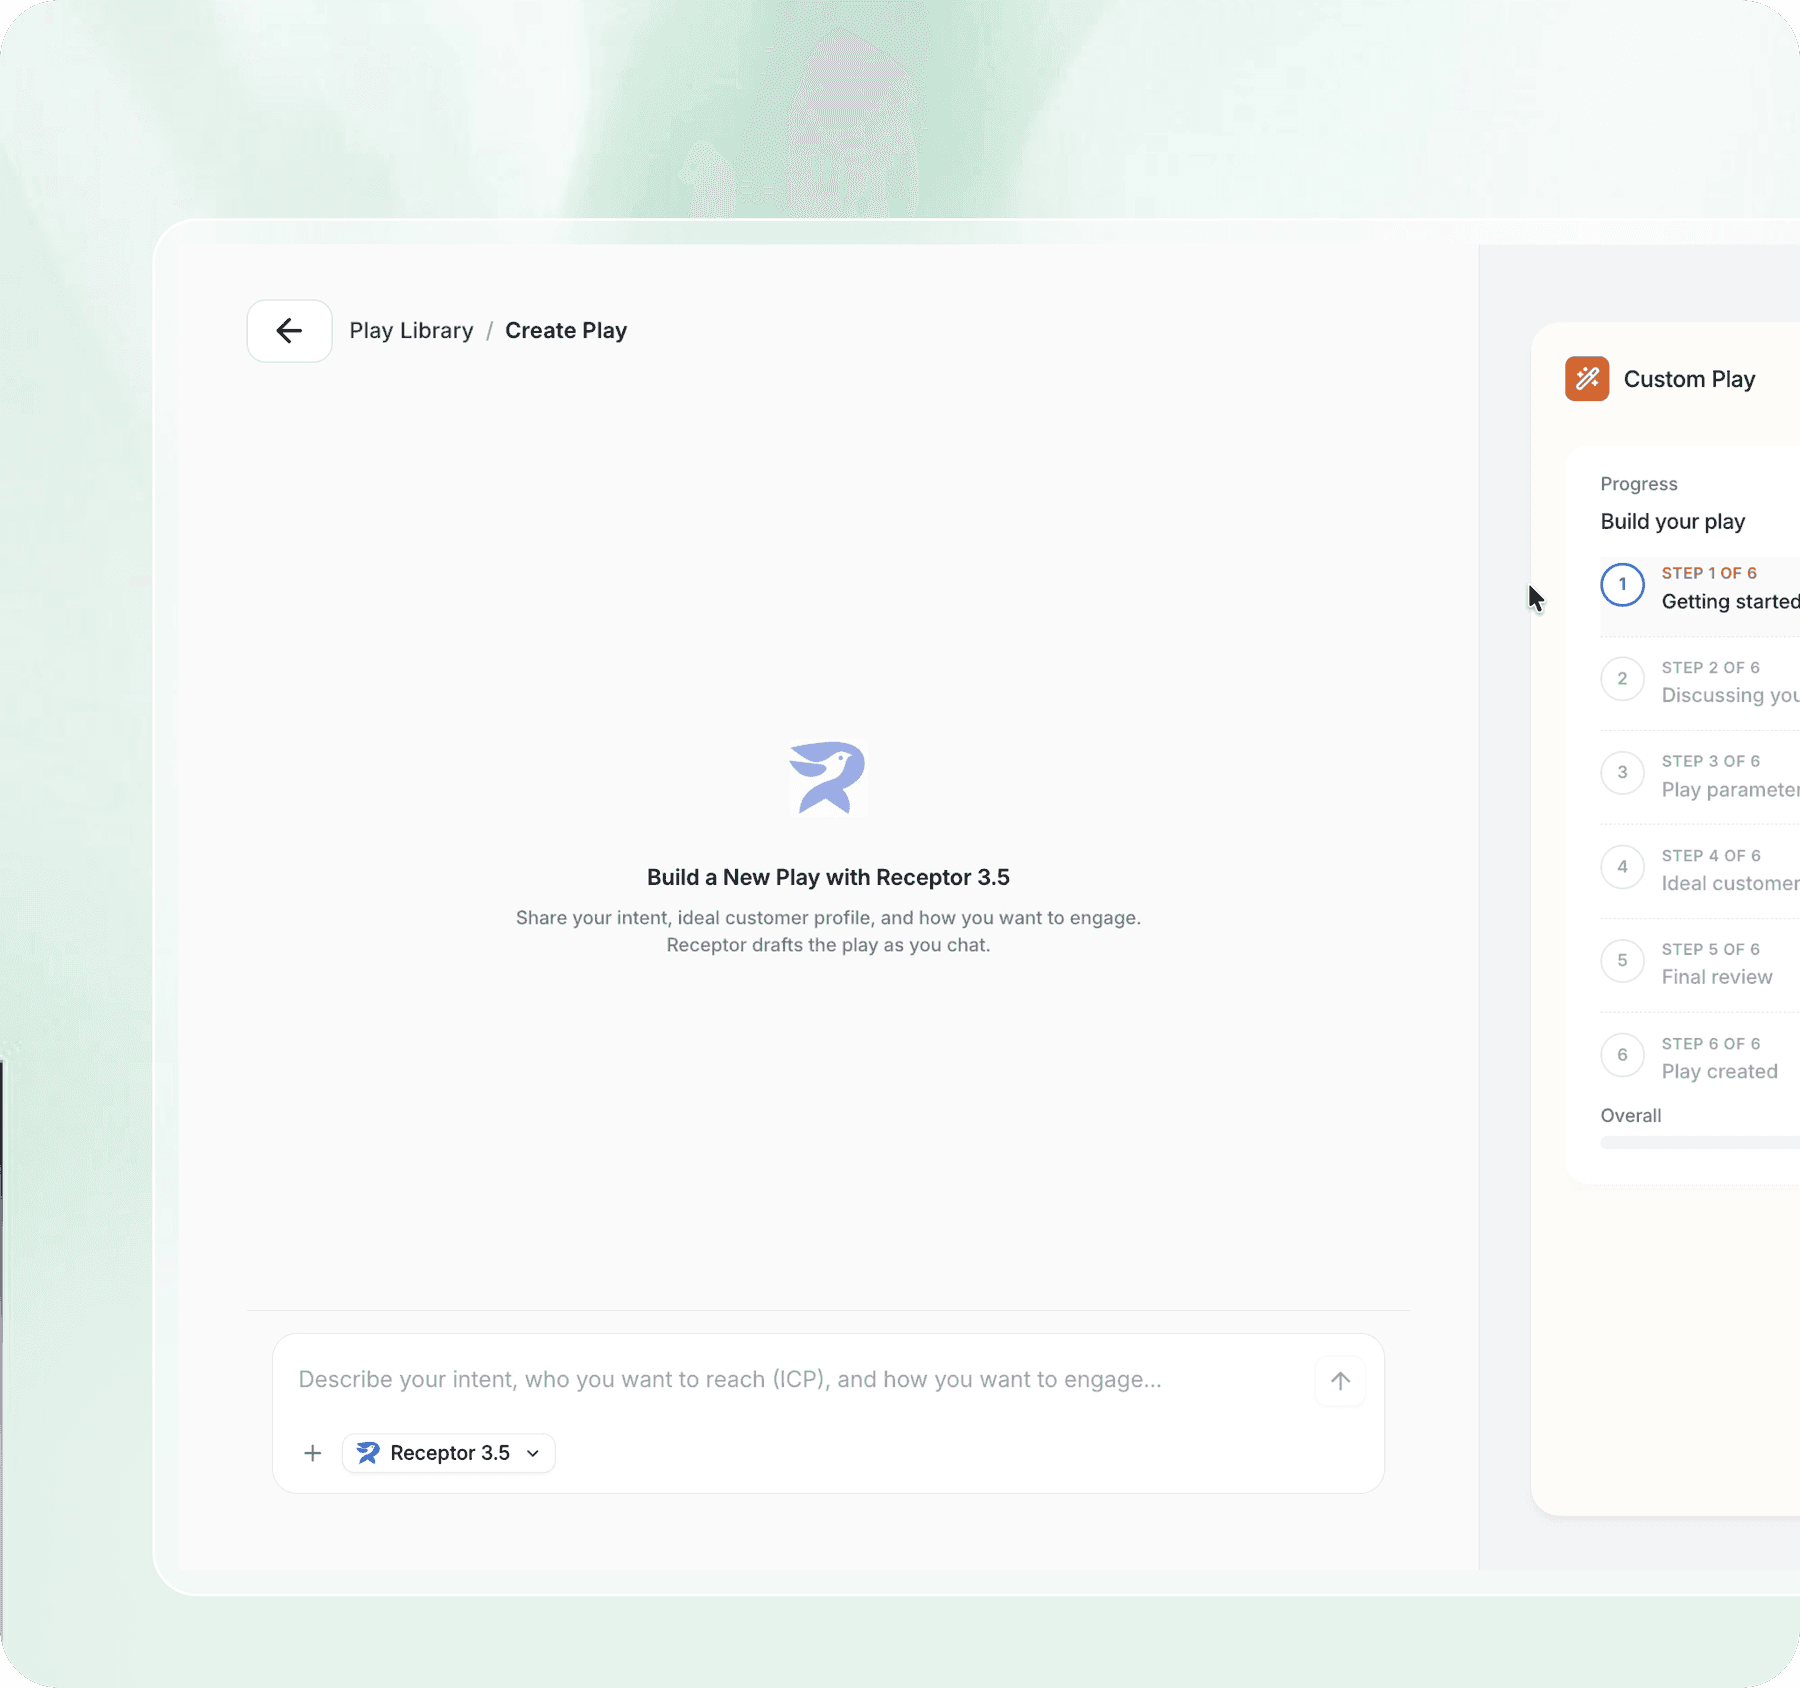Click the Receptor bird logo in center

pos(827,778)
